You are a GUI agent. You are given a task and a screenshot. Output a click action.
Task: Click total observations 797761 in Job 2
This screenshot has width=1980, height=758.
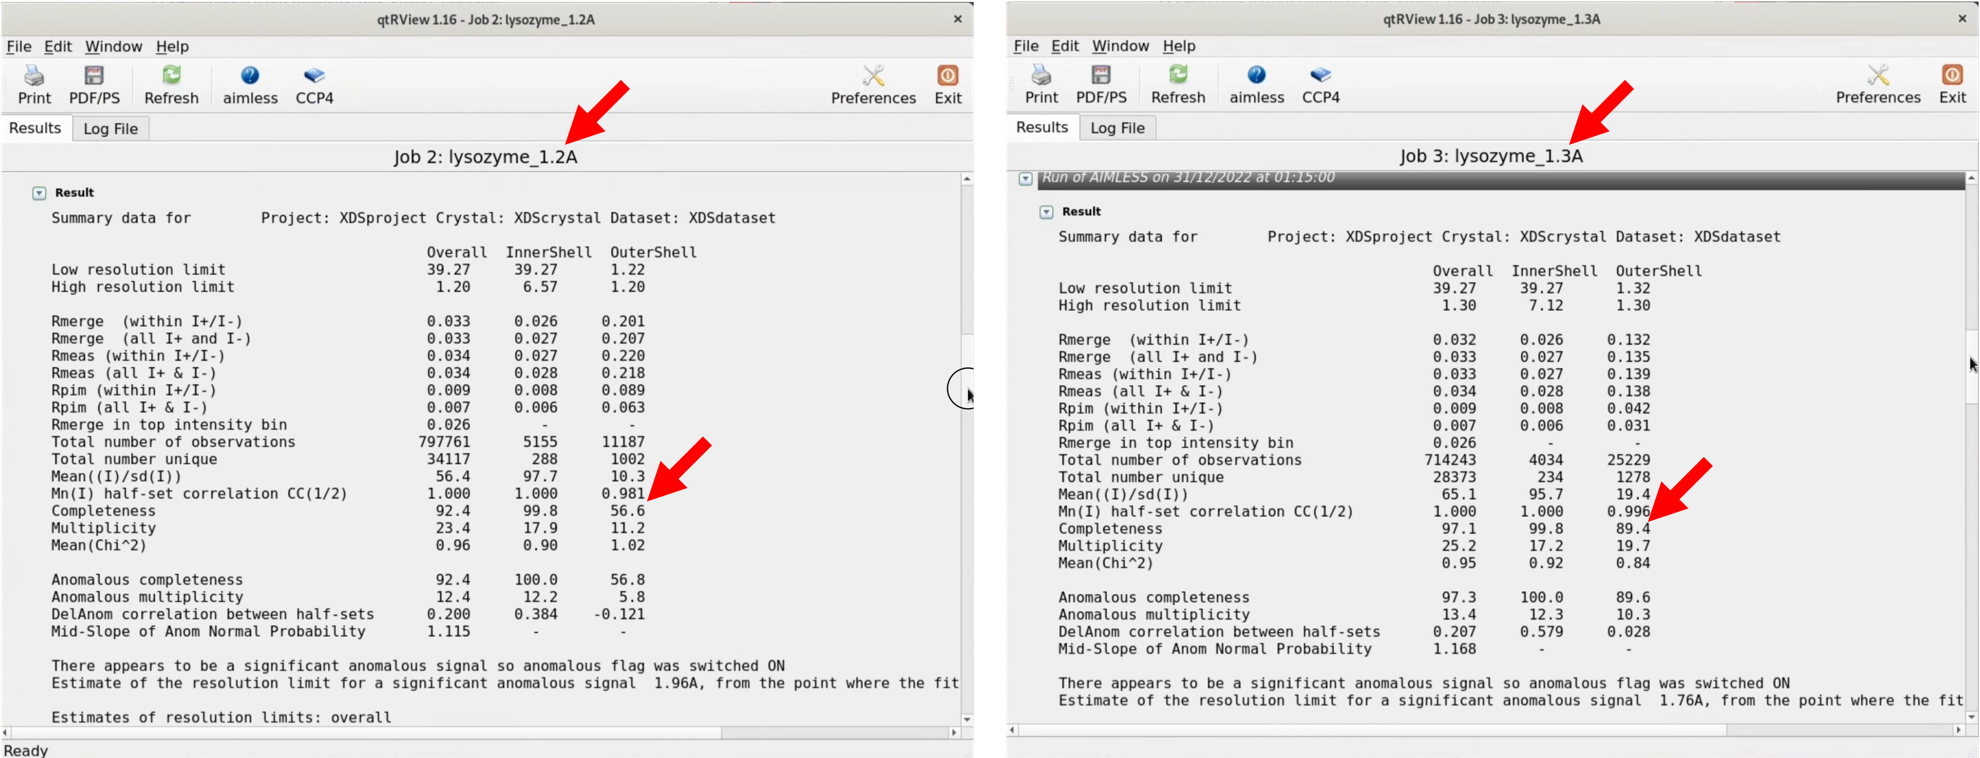[444, 442]
